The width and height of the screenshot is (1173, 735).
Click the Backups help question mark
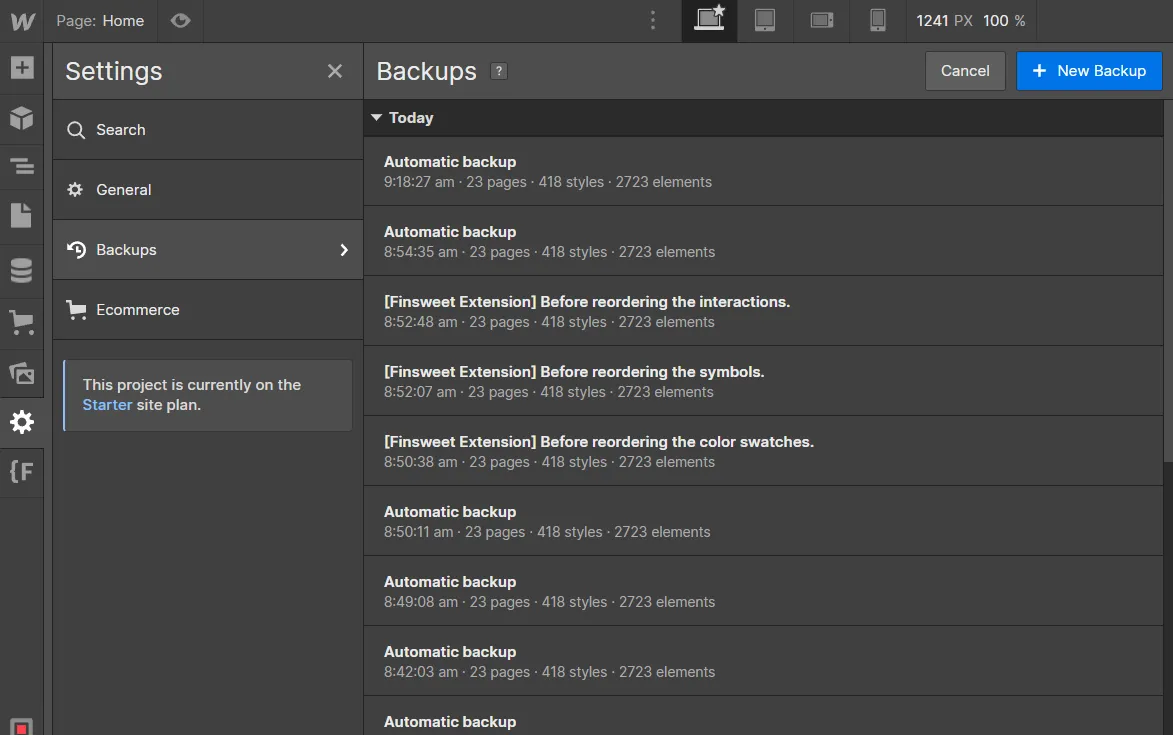499,71
